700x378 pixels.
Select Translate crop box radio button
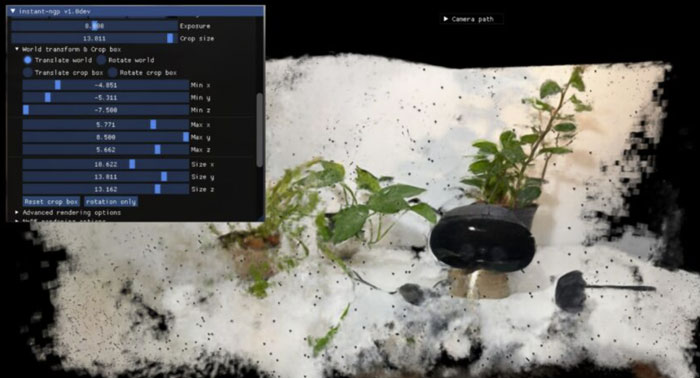click(x=28, y=72)
